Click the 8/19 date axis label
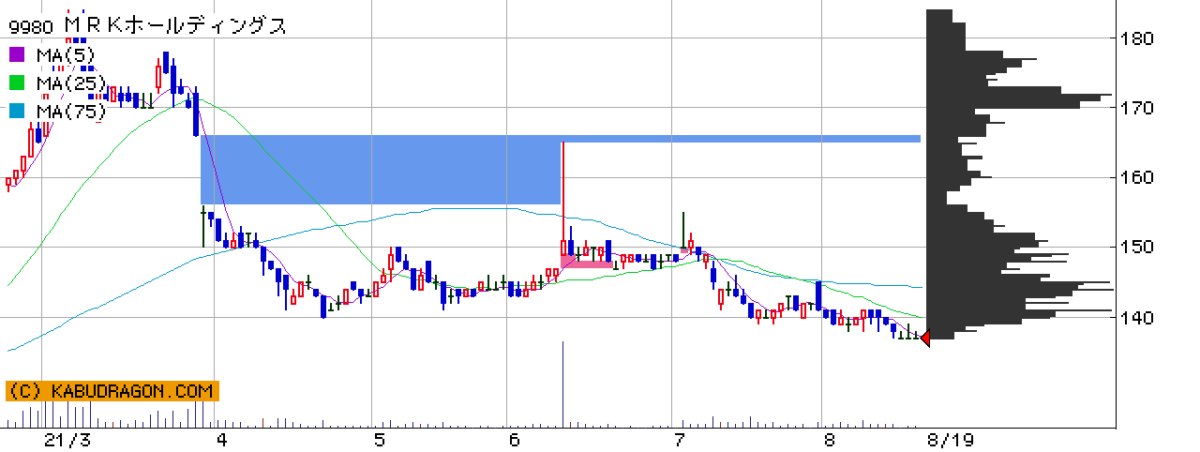 tap(951, 440)
